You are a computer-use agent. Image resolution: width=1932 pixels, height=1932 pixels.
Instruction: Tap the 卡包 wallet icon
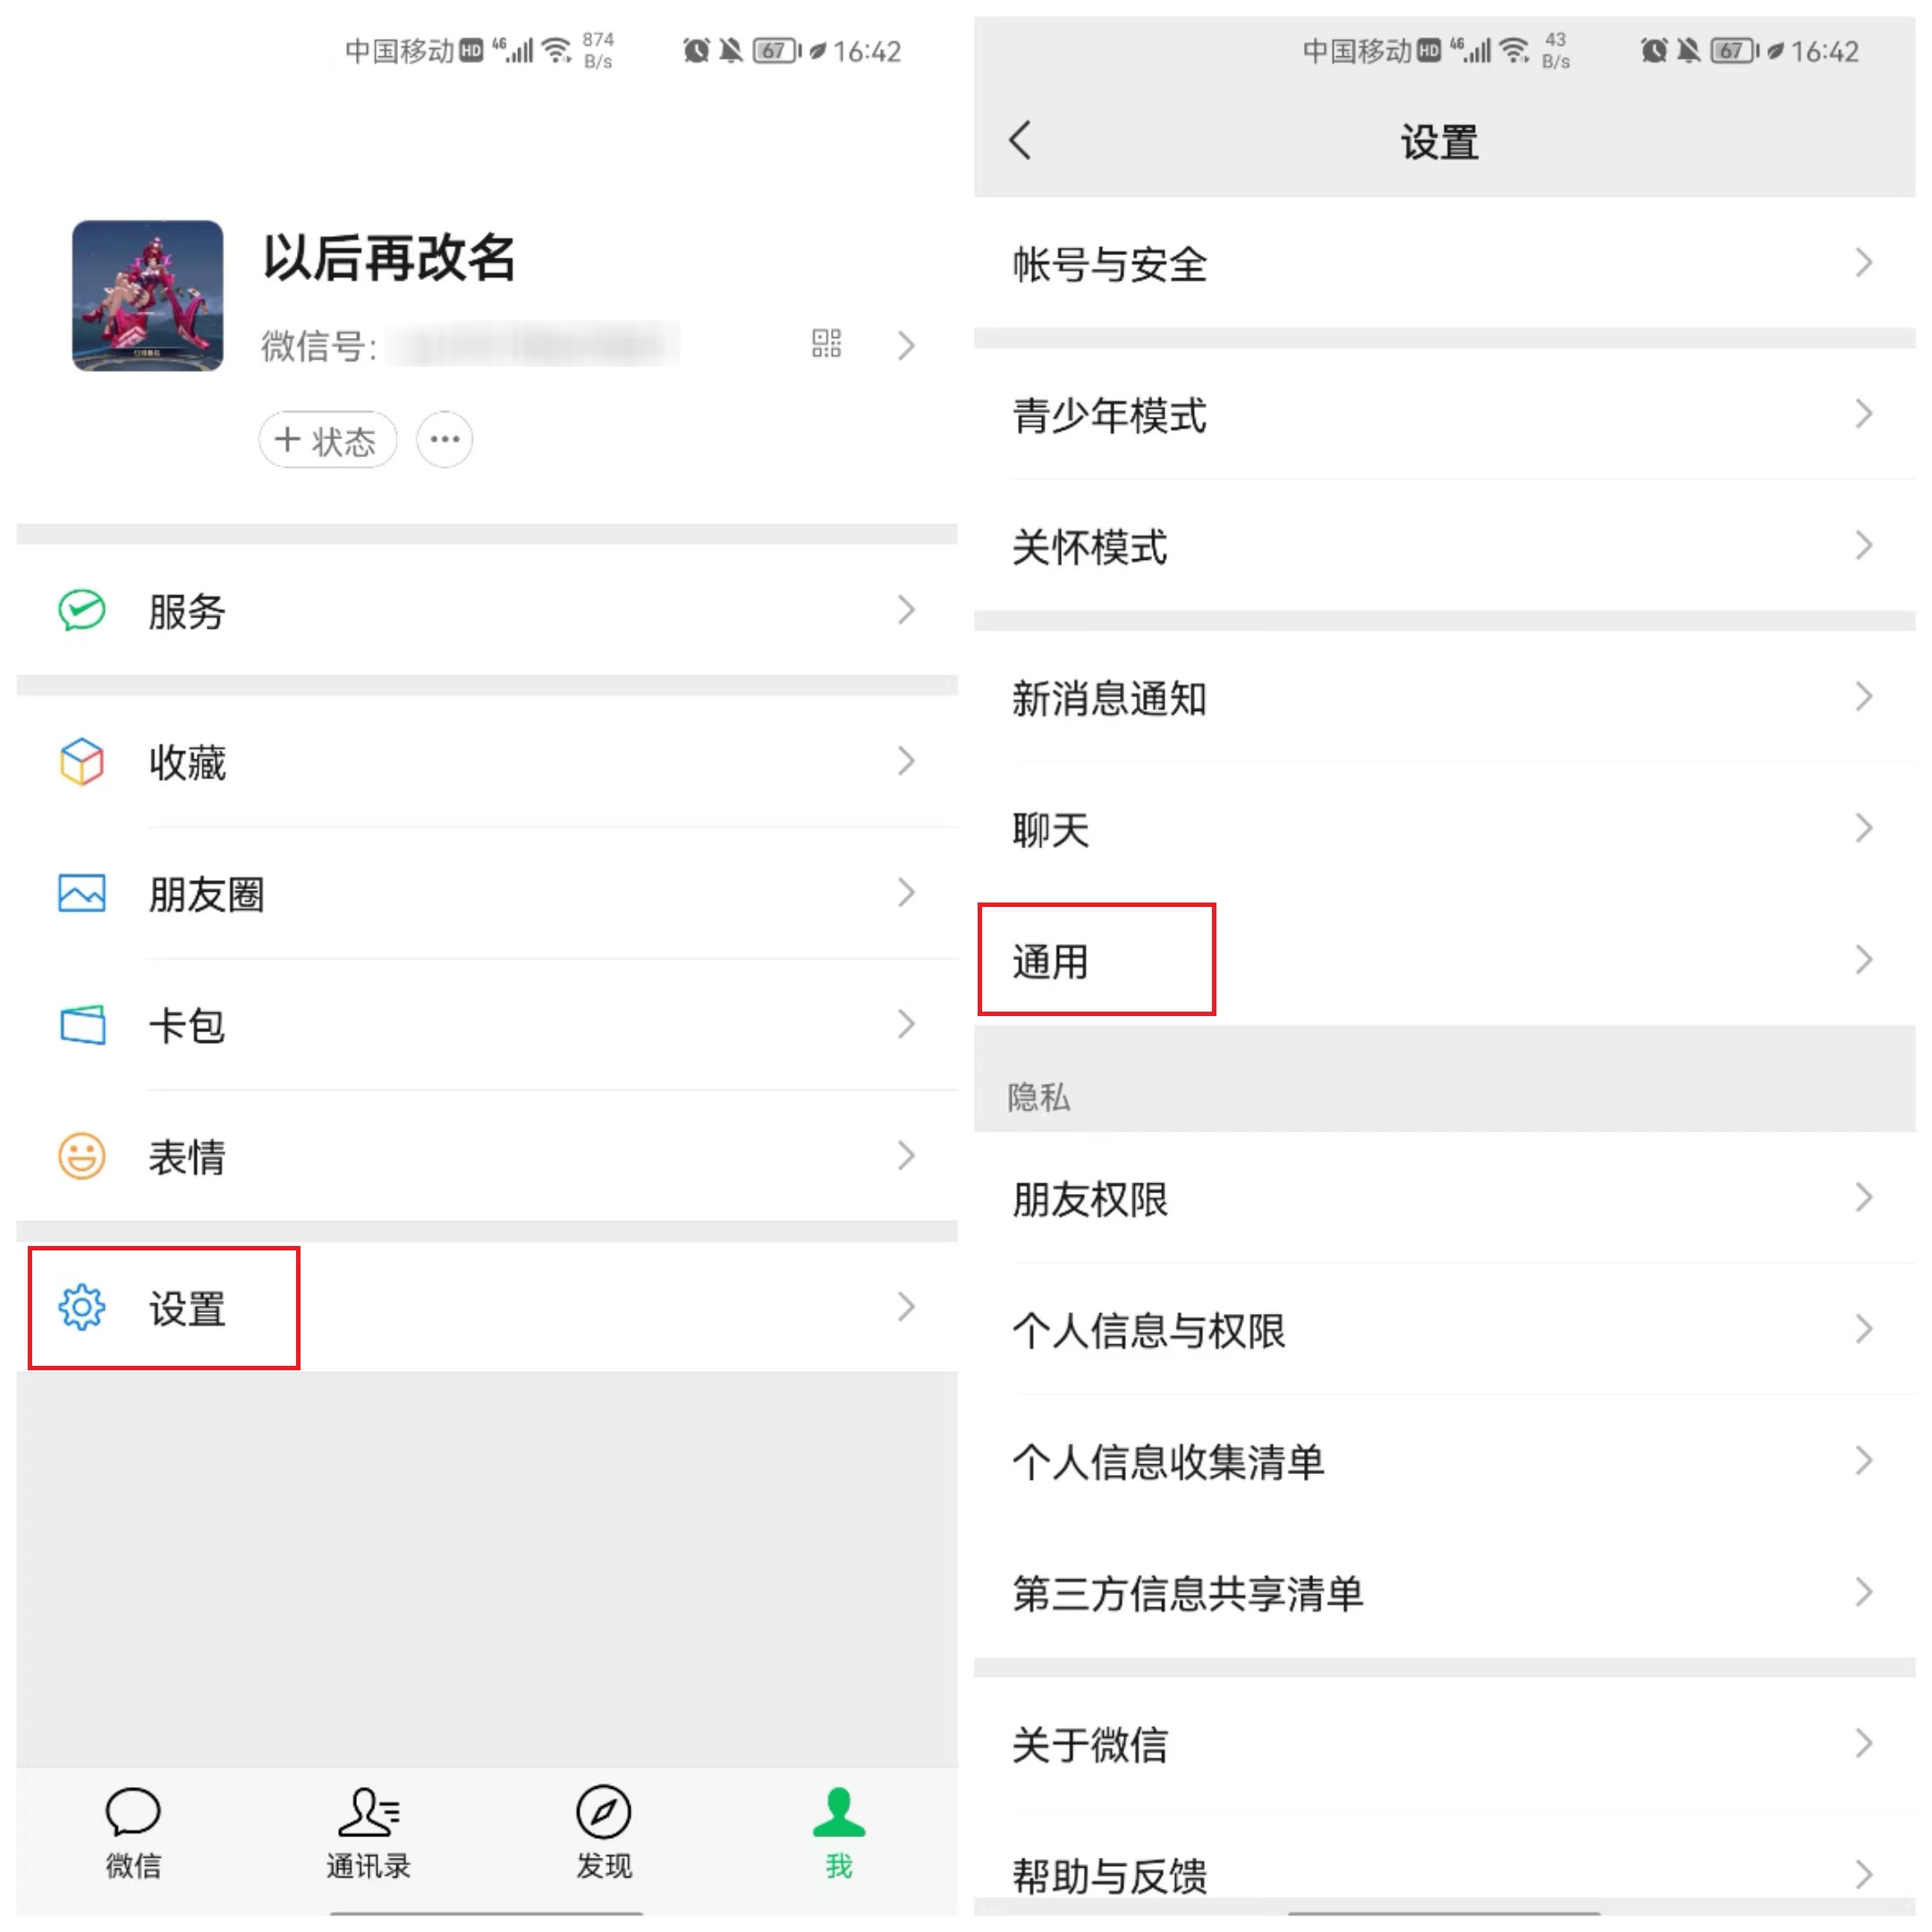coord(82,1025)
